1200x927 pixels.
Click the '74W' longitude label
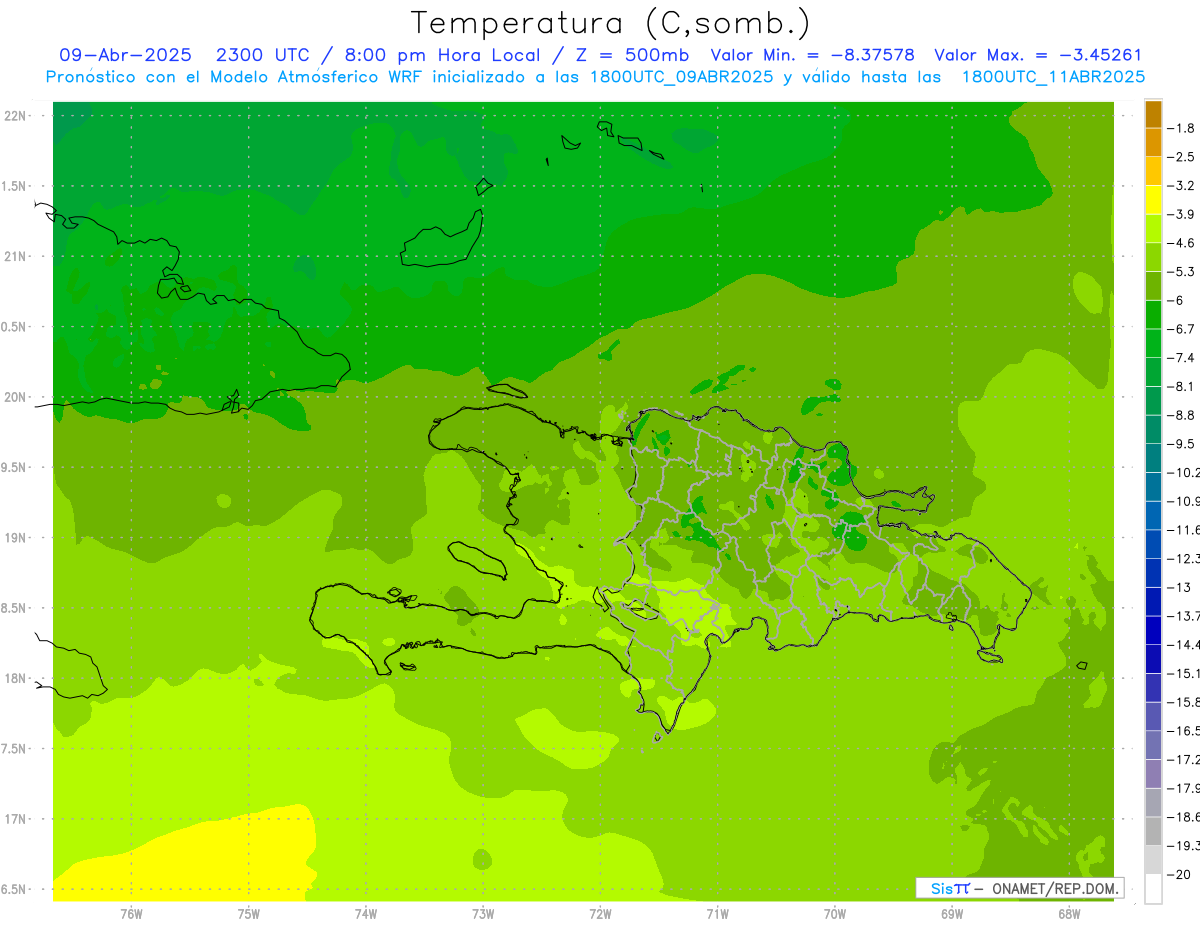(x=366, y=914)
